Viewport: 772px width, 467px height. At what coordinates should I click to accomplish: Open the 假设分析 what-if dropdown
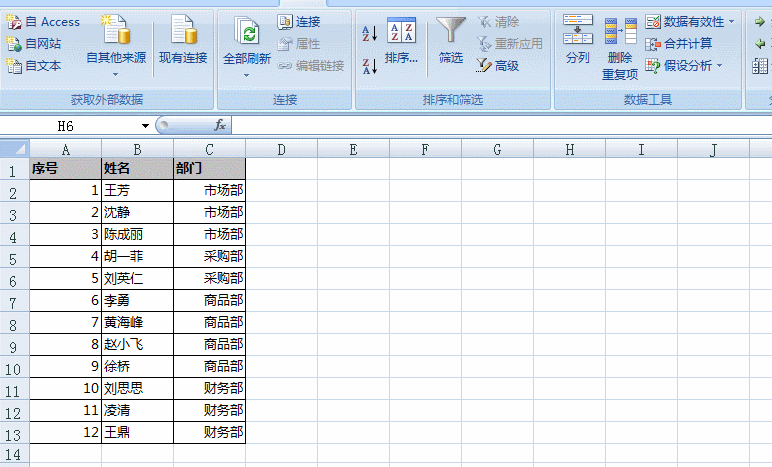[x=719, y=66]
